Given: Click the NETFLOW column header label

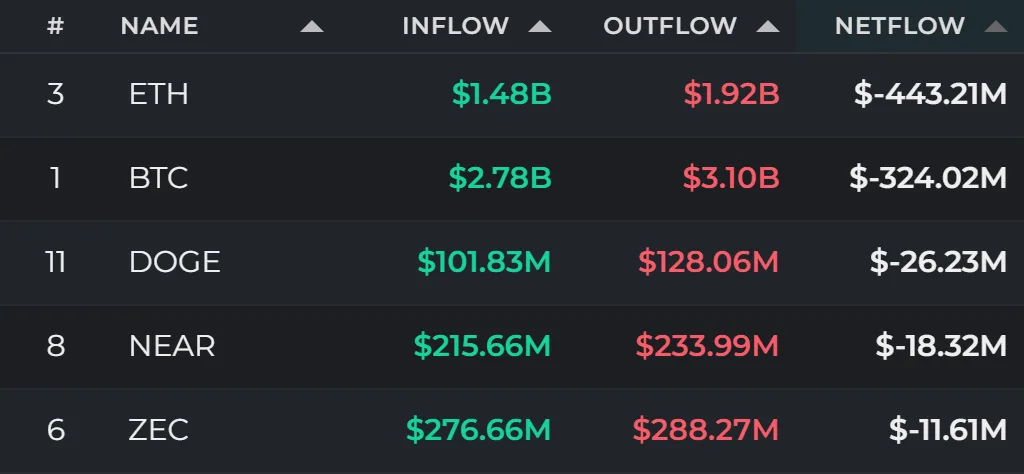Looking at the screenshot, I should (900, 26).
